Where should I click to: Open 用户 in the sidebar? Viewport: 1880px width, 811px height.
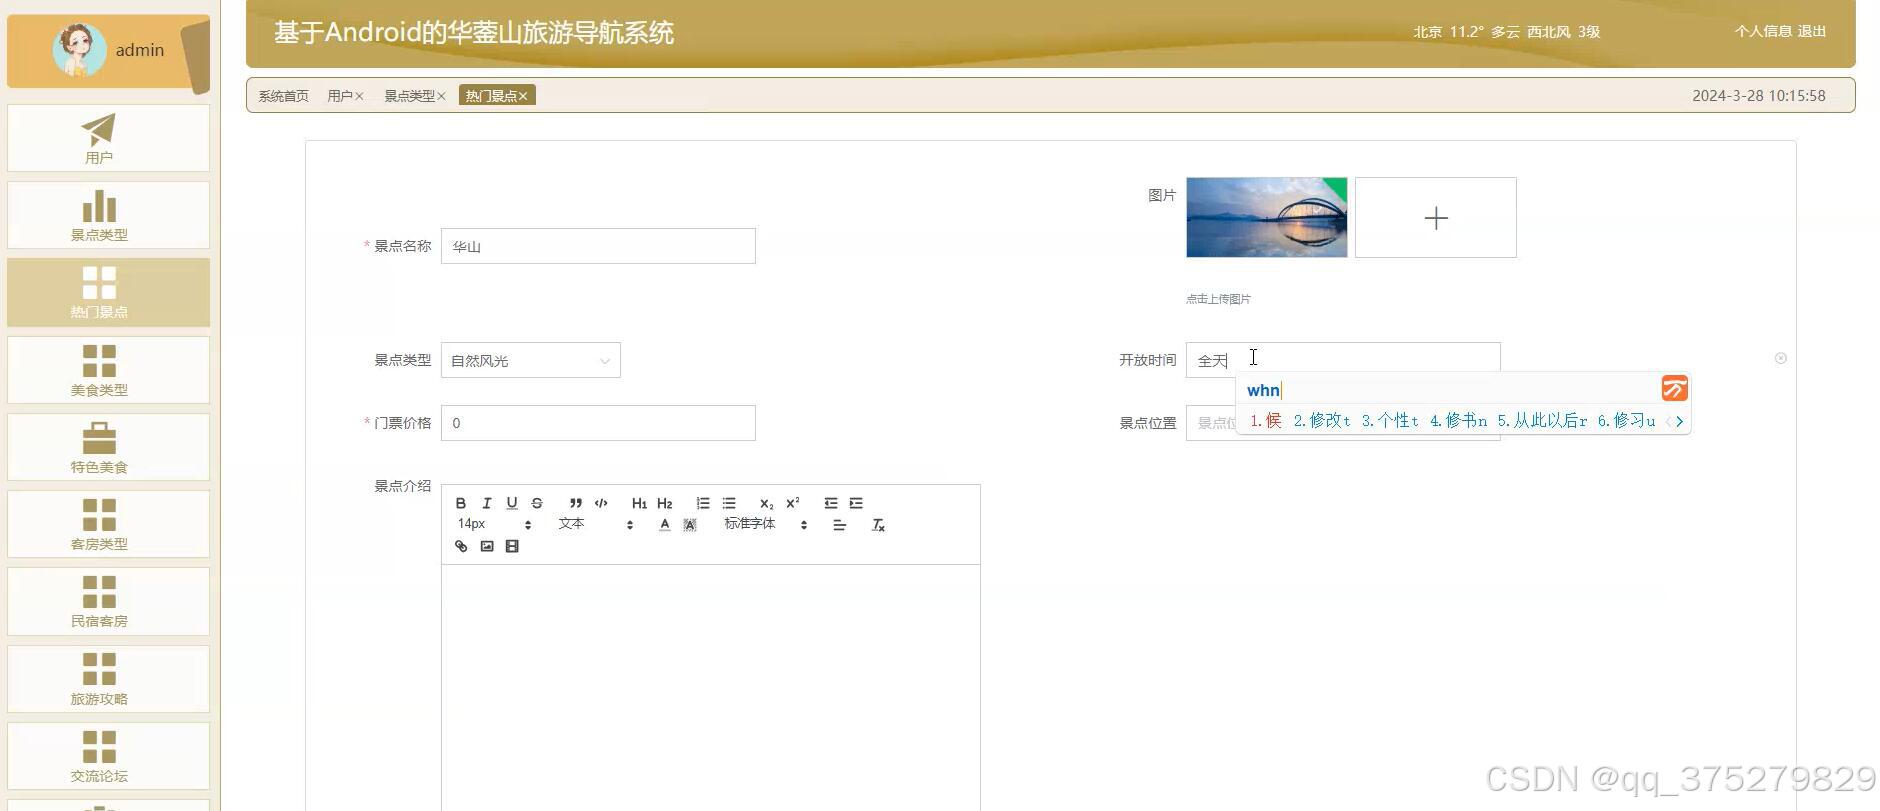click(108, 138)
